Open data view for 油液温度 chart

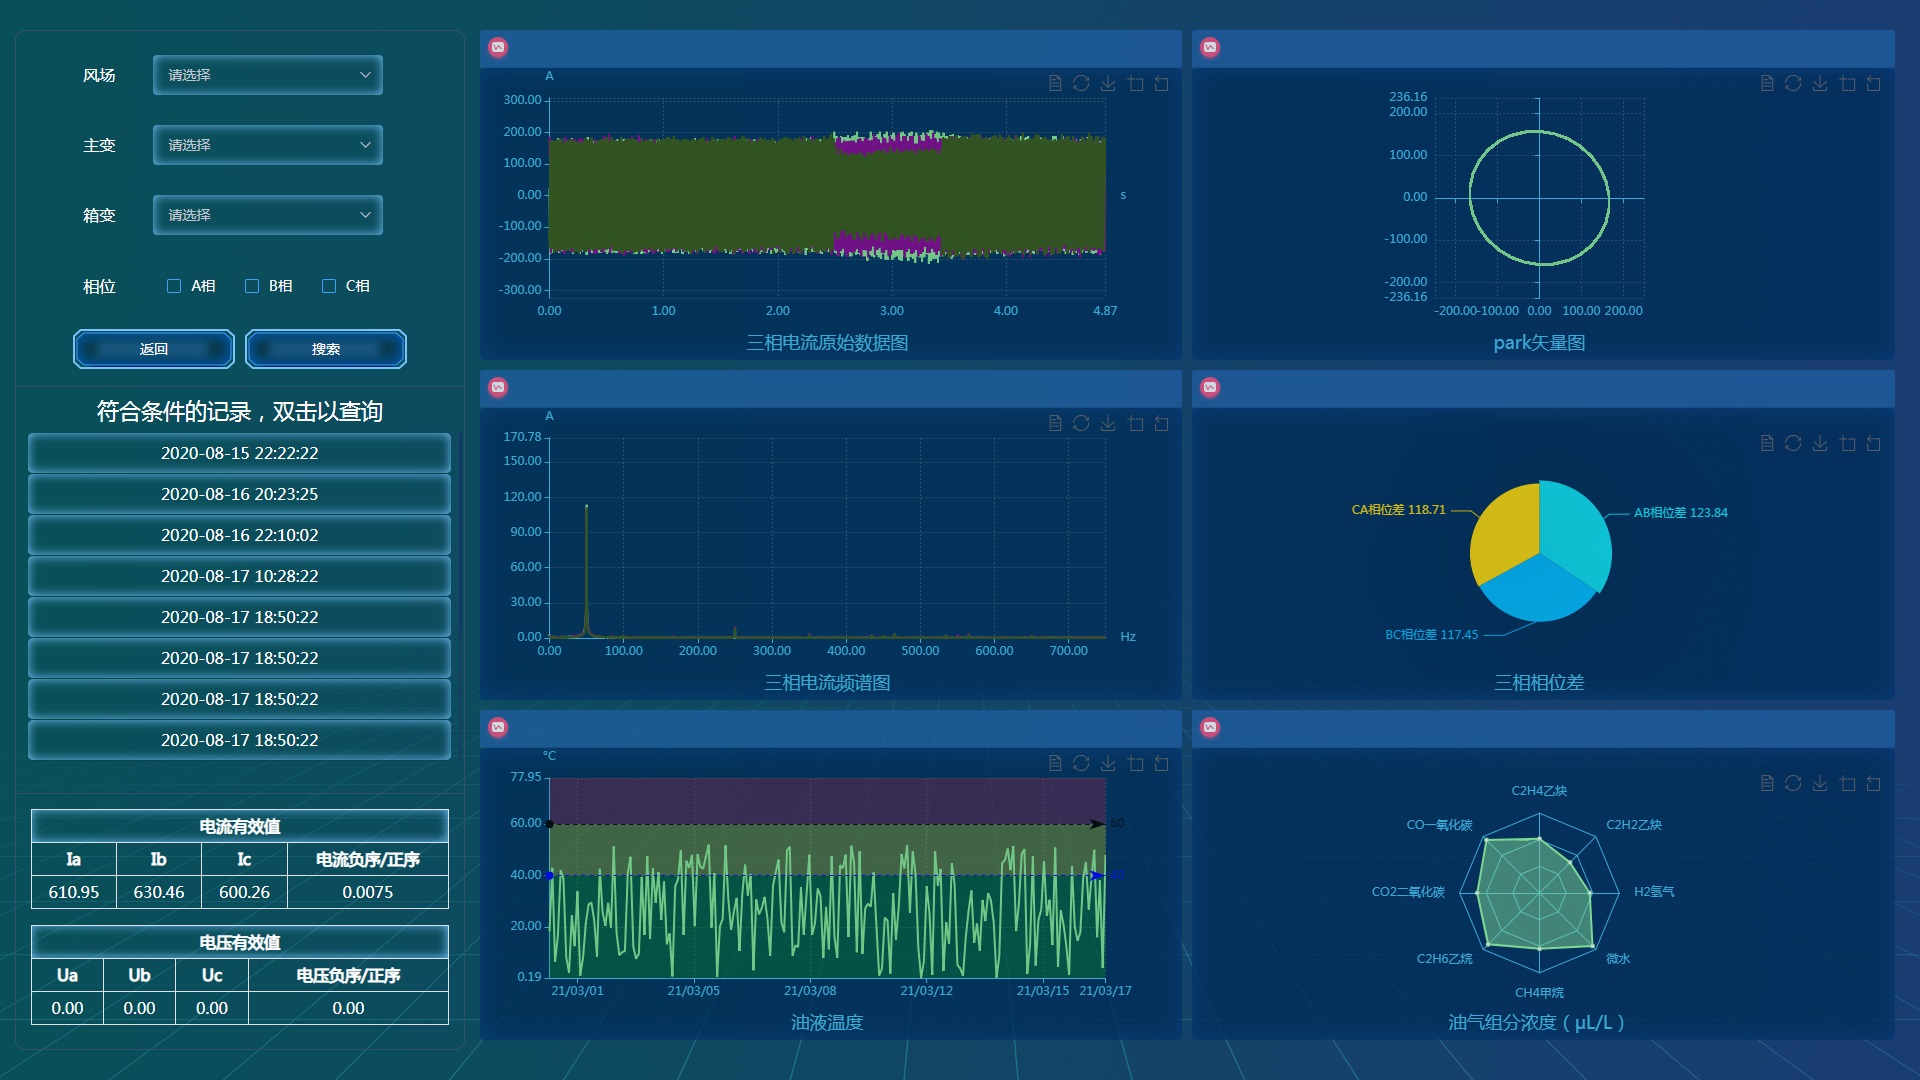point(1055,764)
